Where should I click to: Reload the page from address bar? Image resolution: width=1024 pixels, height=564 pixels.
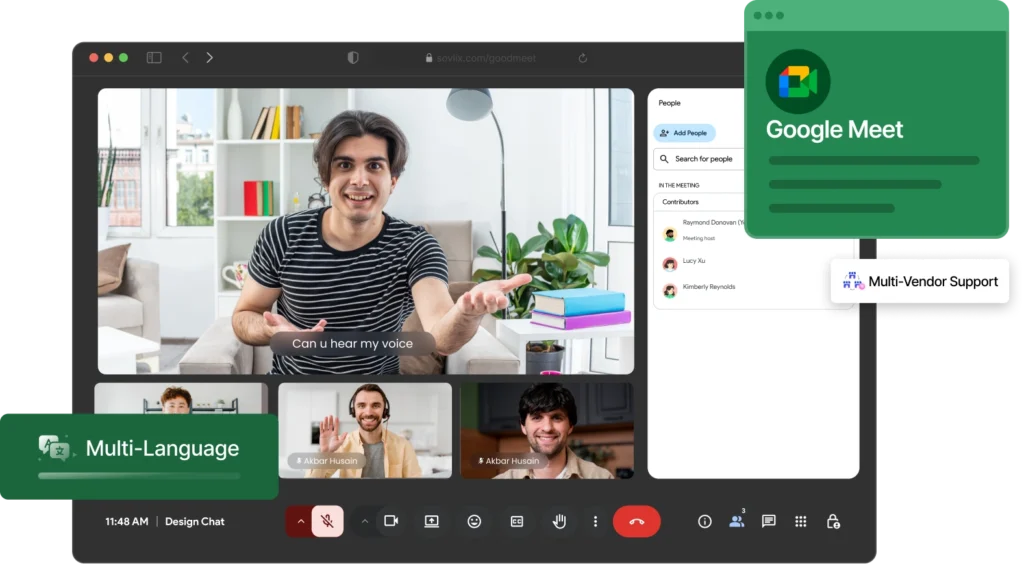point(583,58)
